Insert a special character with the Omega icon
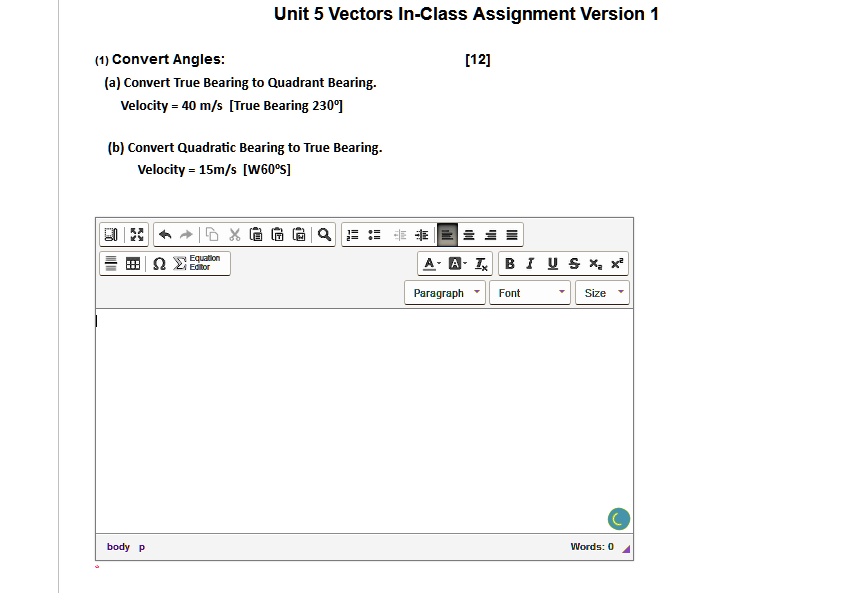The width and height of the screenshot is (862, 608). [x=157, y=263]
